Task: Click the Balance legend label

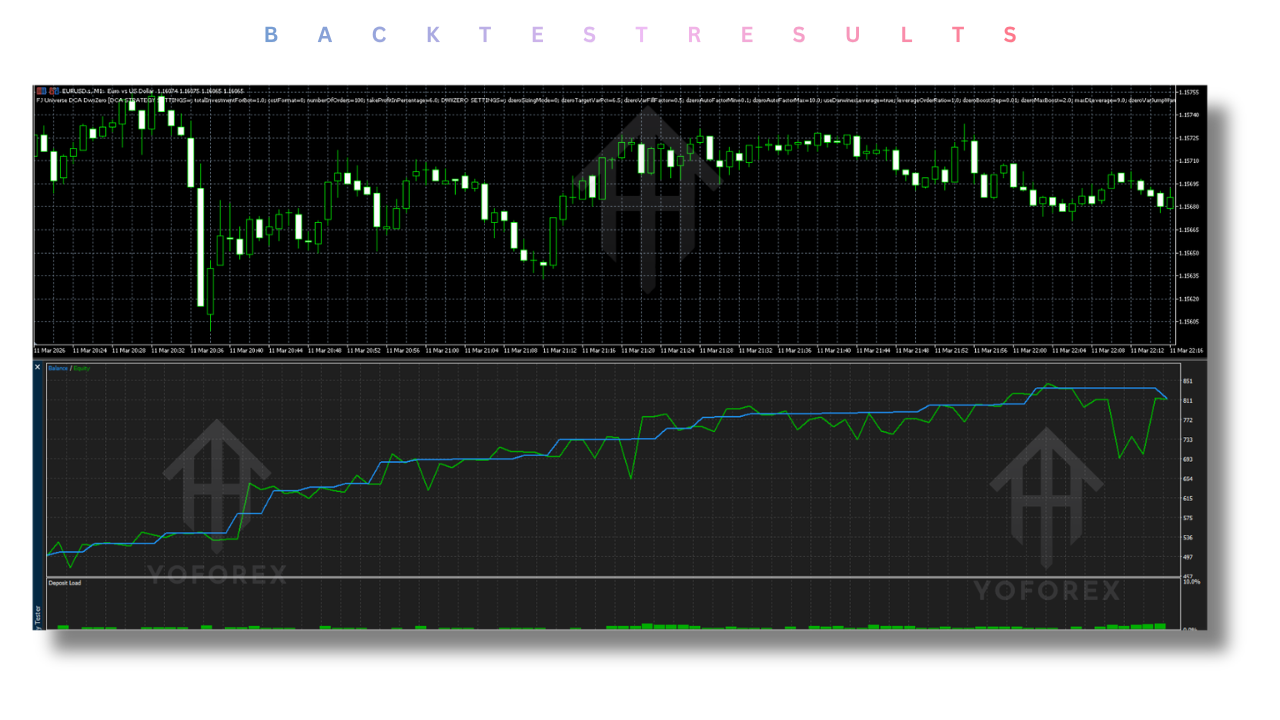Action: coord(58,368)
